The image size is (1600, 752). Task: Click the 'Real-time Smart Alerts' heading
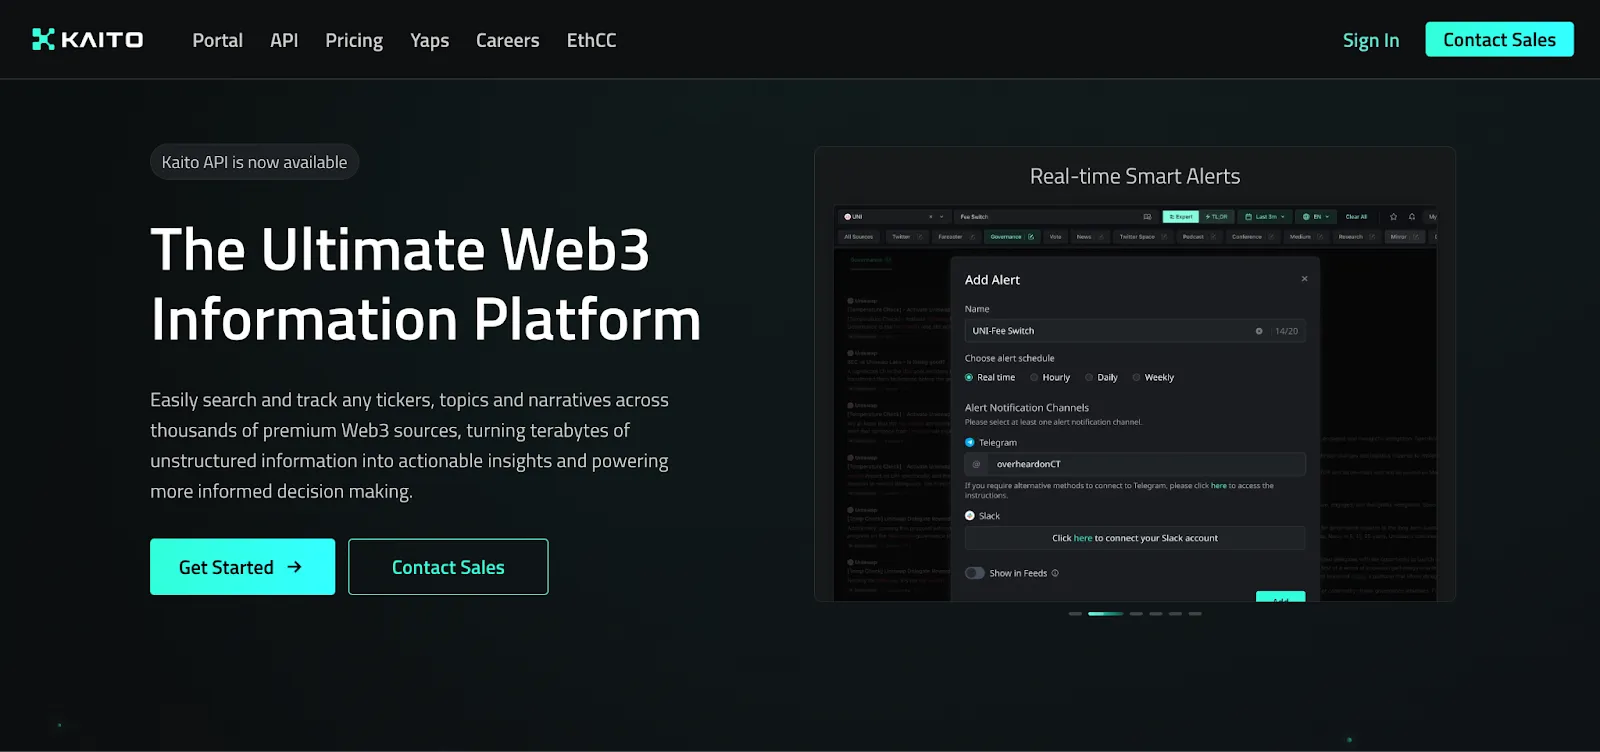1135,176
